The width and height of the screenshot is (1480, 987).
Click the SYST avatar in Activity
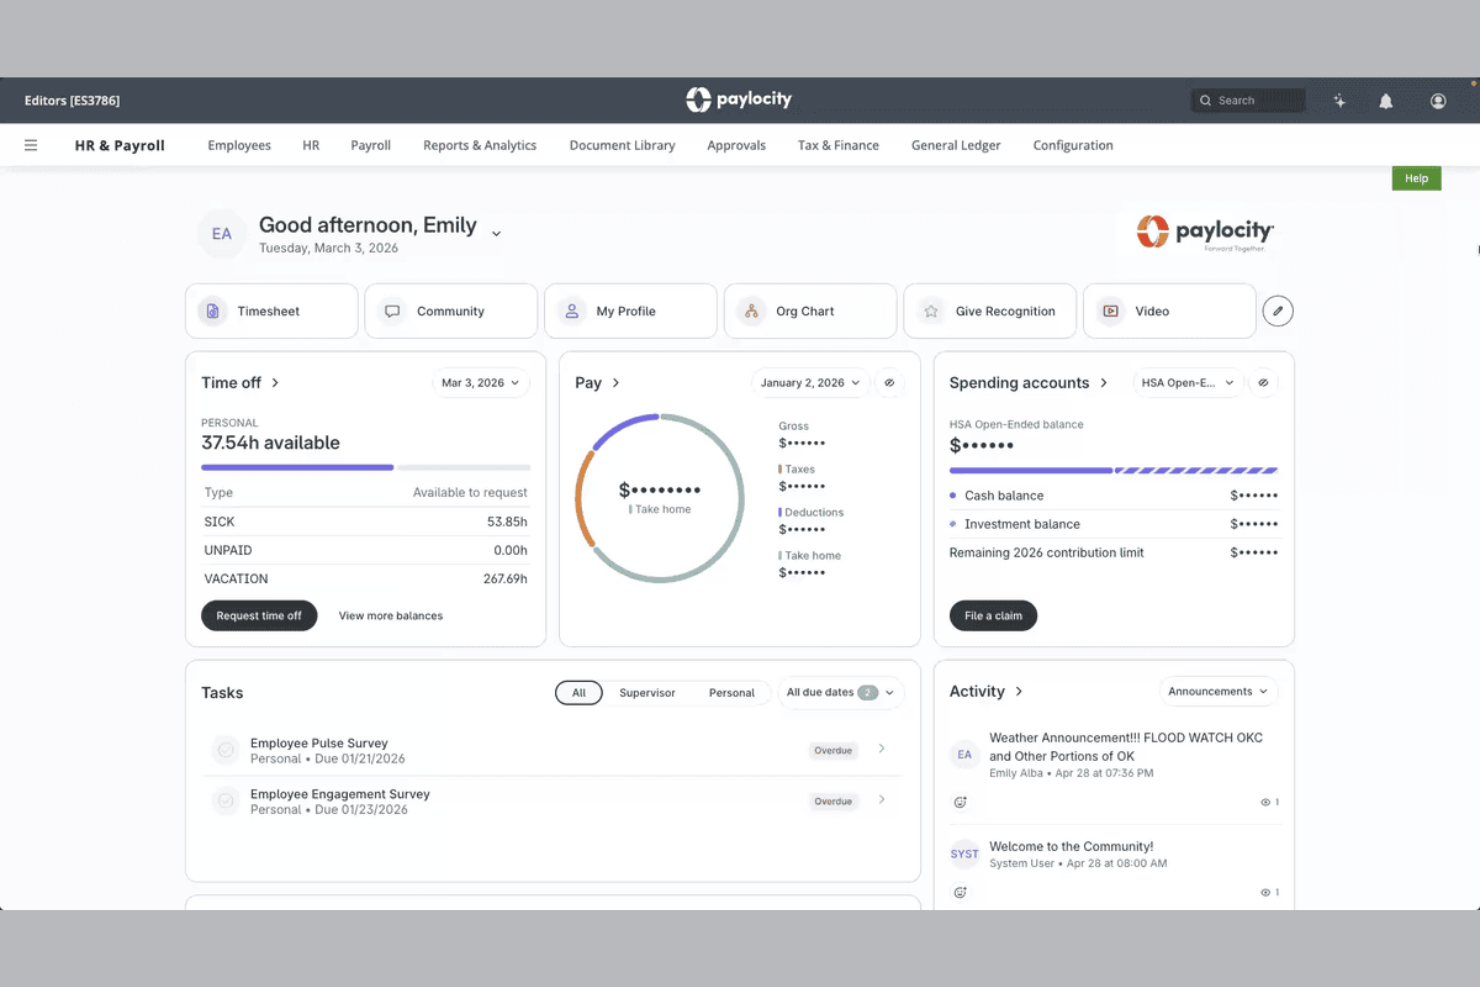(964, 854)
